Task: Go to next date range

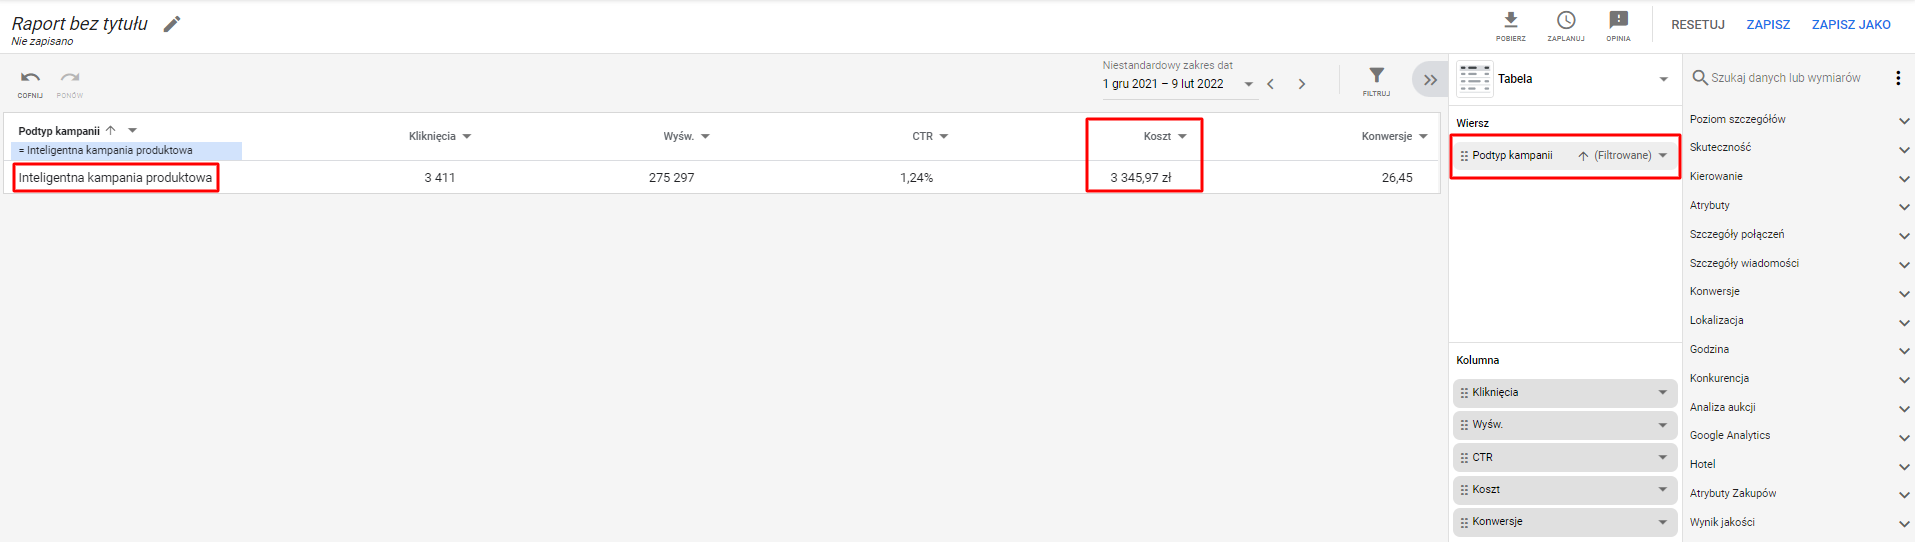Action: point(1301,84)
